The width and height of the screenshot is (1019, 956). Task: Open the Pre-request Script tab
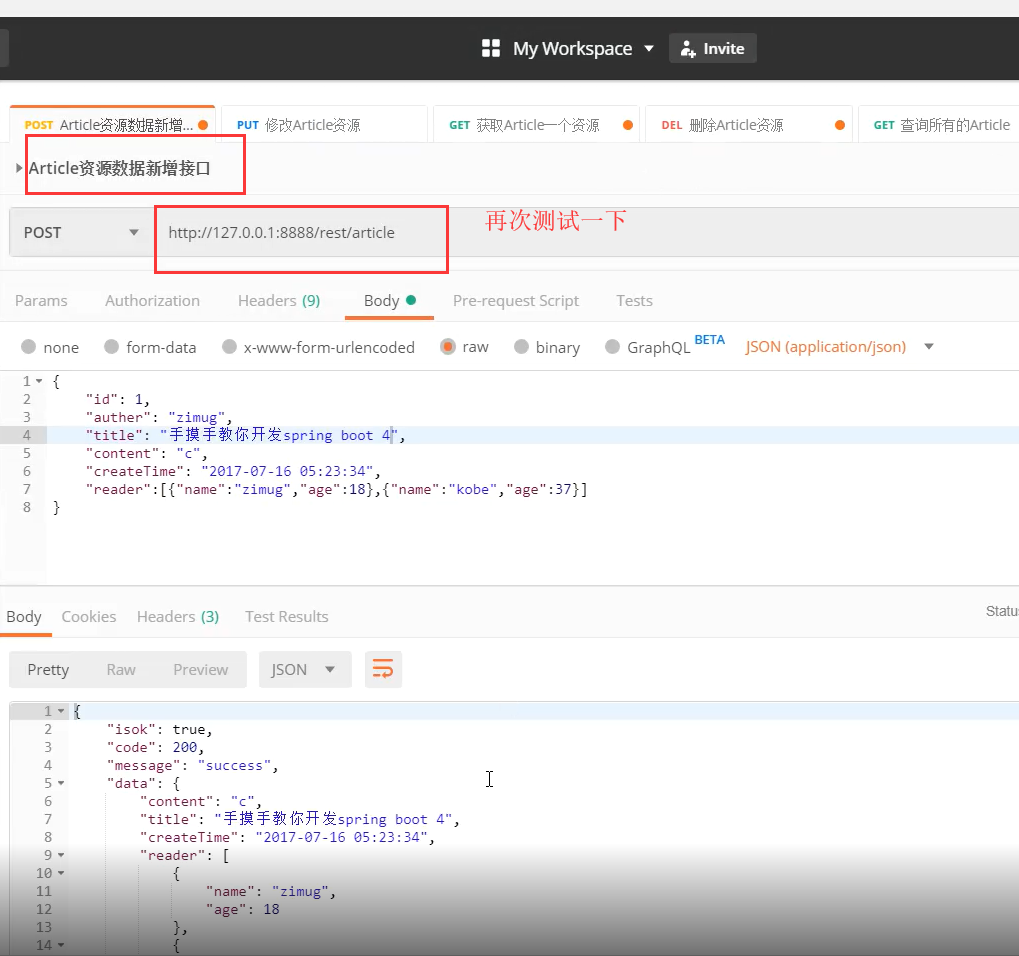click(515, 301)
